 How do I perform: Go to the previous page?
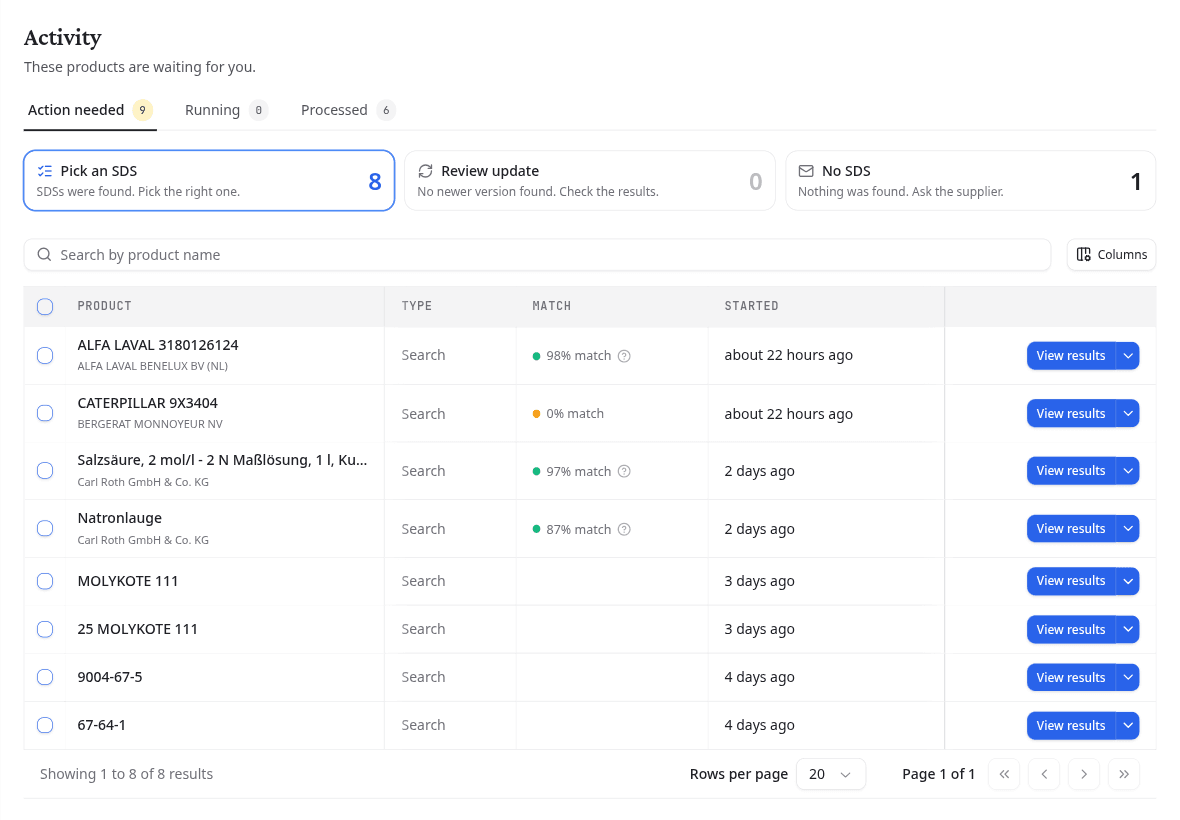pyautogui.click(x=1044, y=774)
